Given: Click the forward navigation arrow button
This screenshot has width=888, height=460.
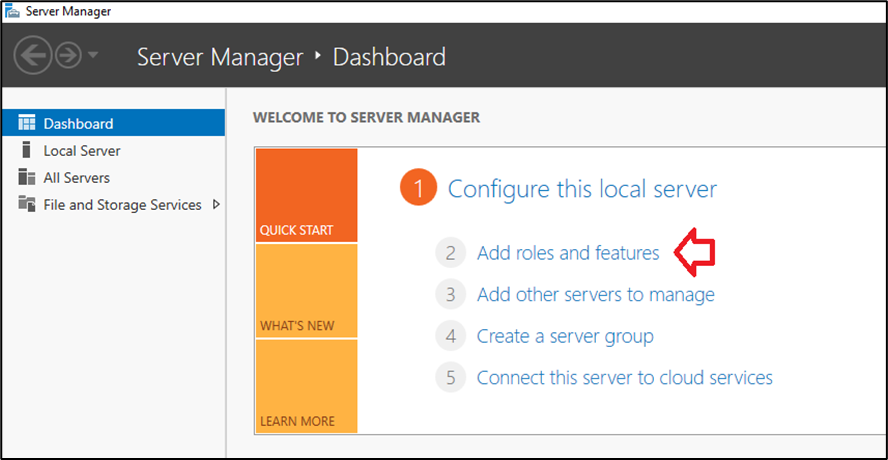Looking at the screenshot, I should point(68,57).
